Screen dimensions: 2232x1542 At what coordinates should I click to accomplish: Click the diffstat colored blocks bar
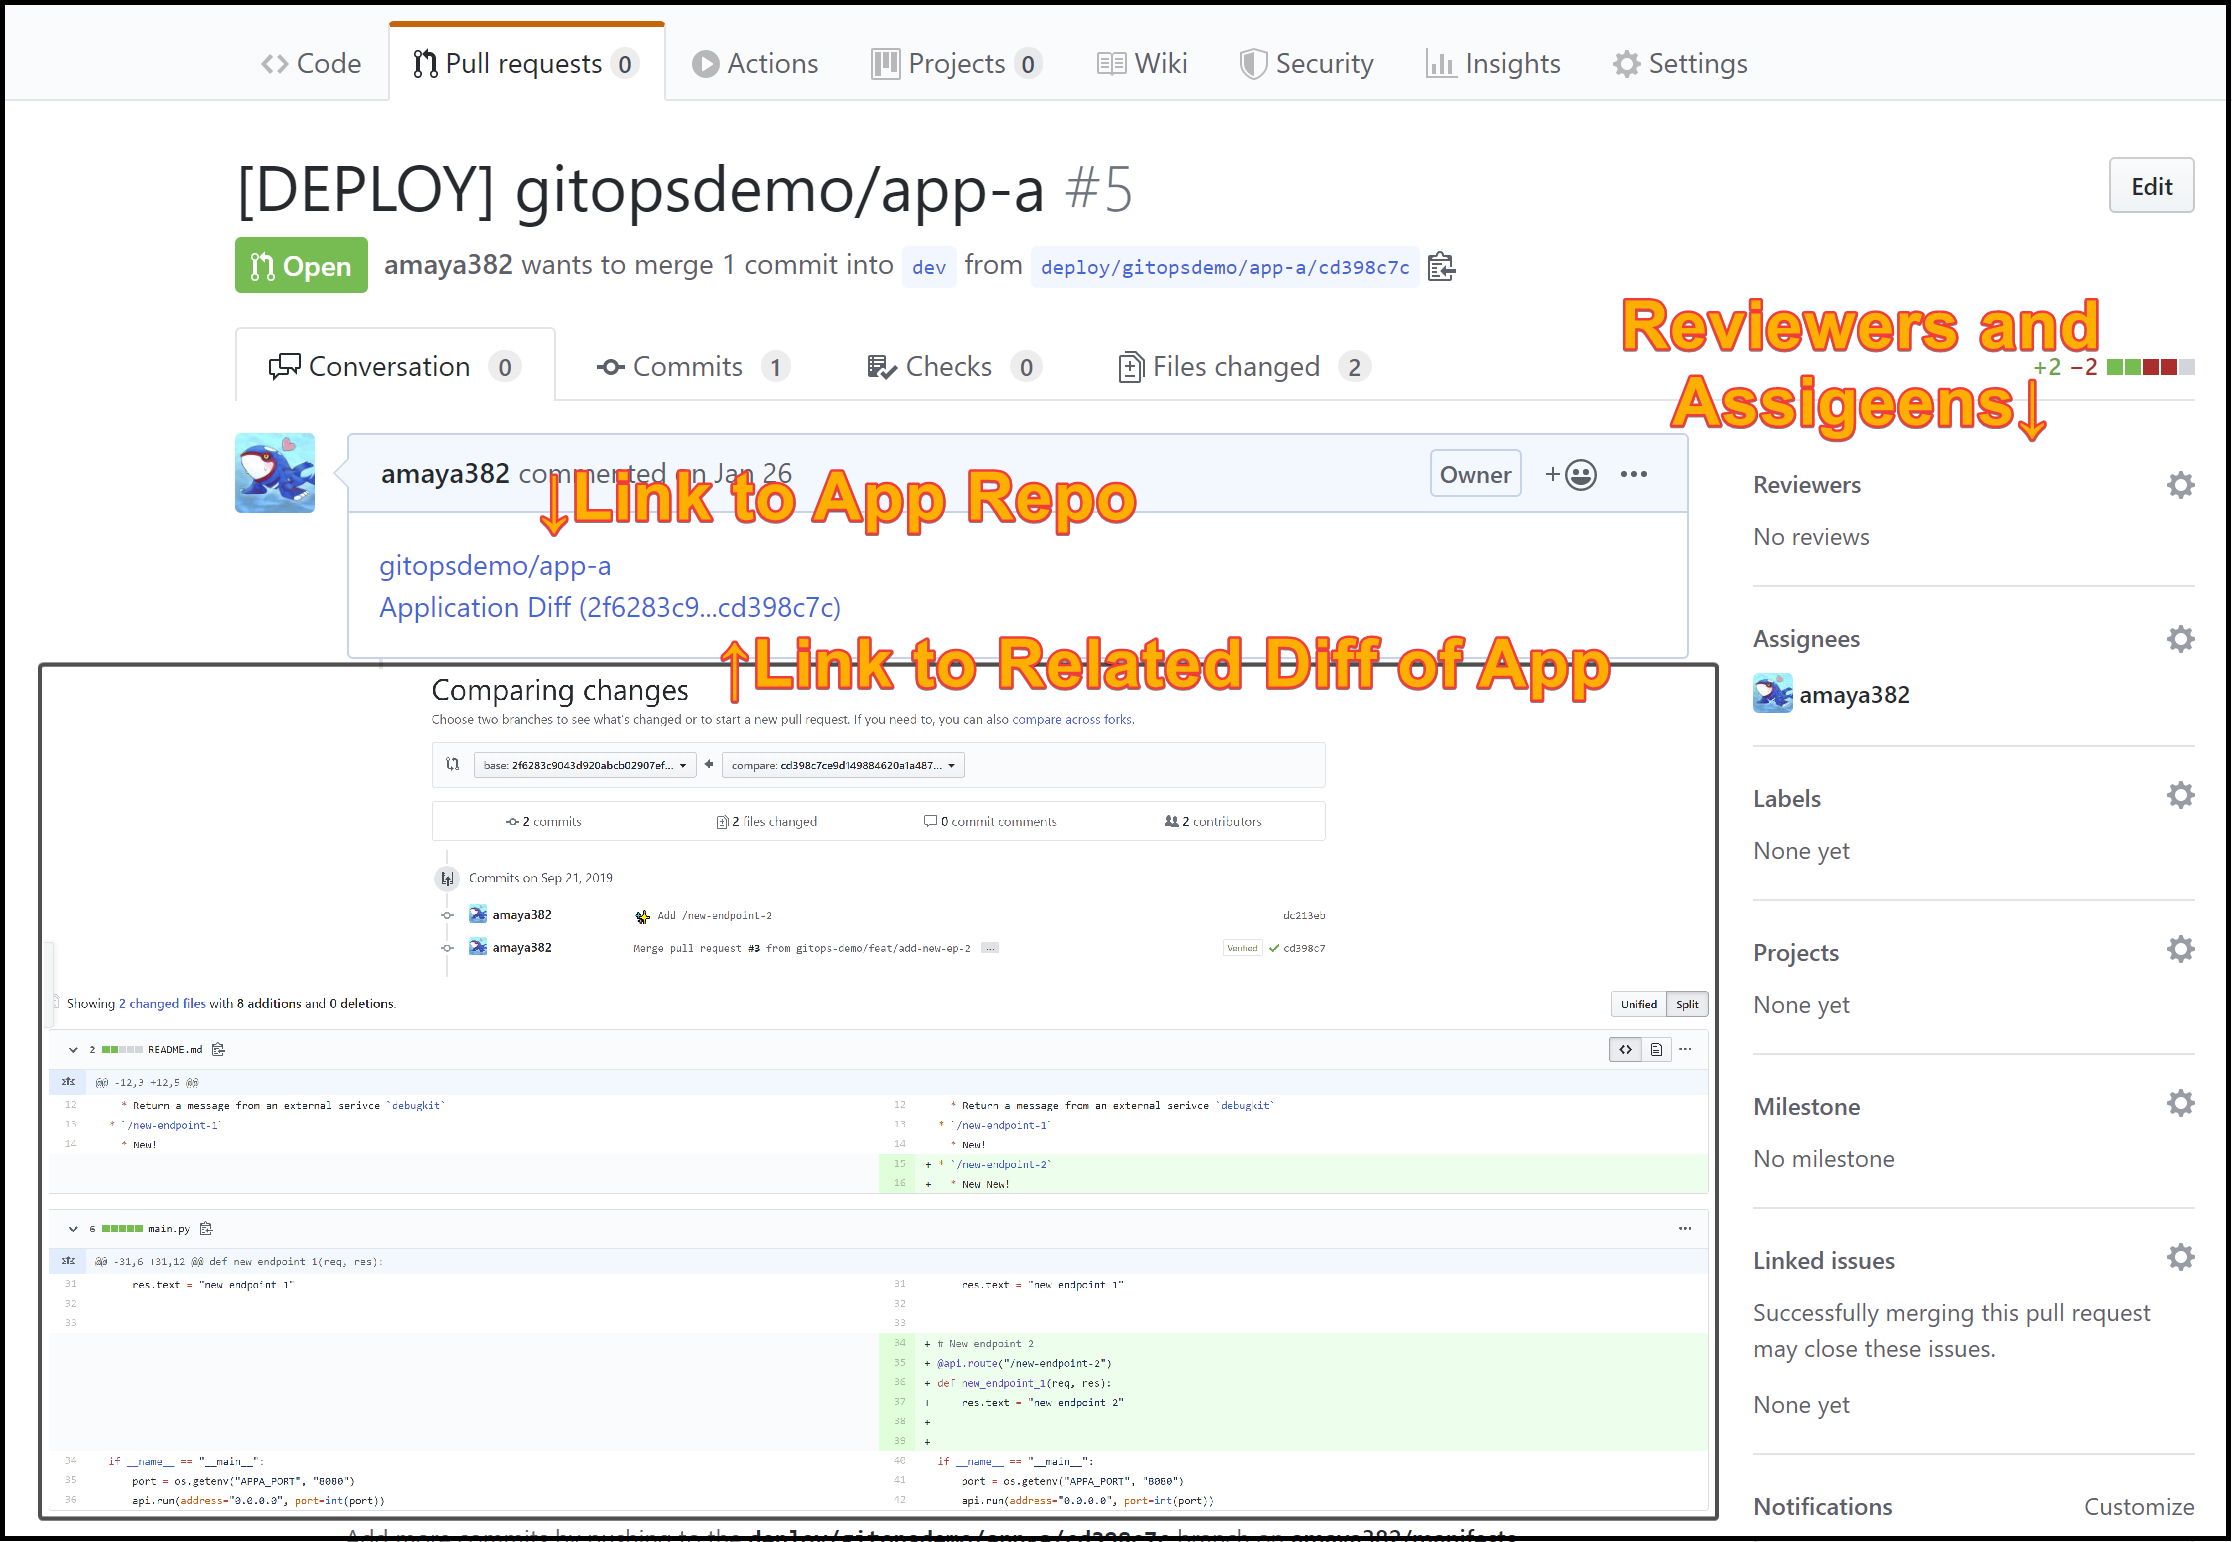coord(2150,367)
